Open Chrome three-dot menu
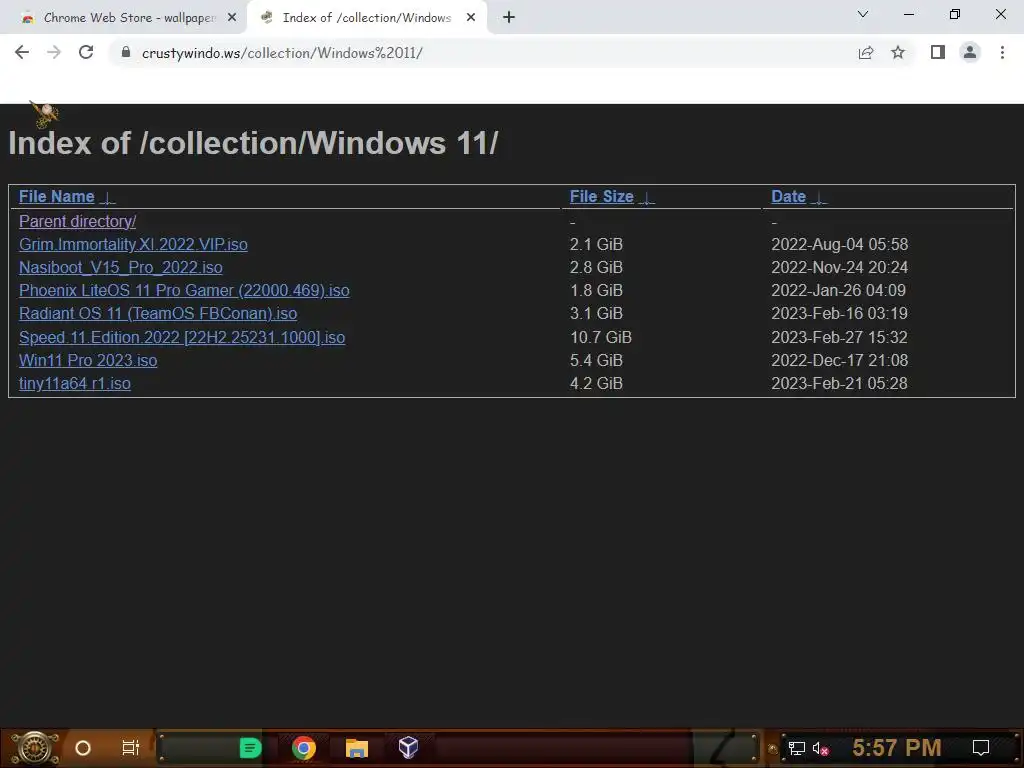The image size is (1024, 768). click(x=1002, y=52)
